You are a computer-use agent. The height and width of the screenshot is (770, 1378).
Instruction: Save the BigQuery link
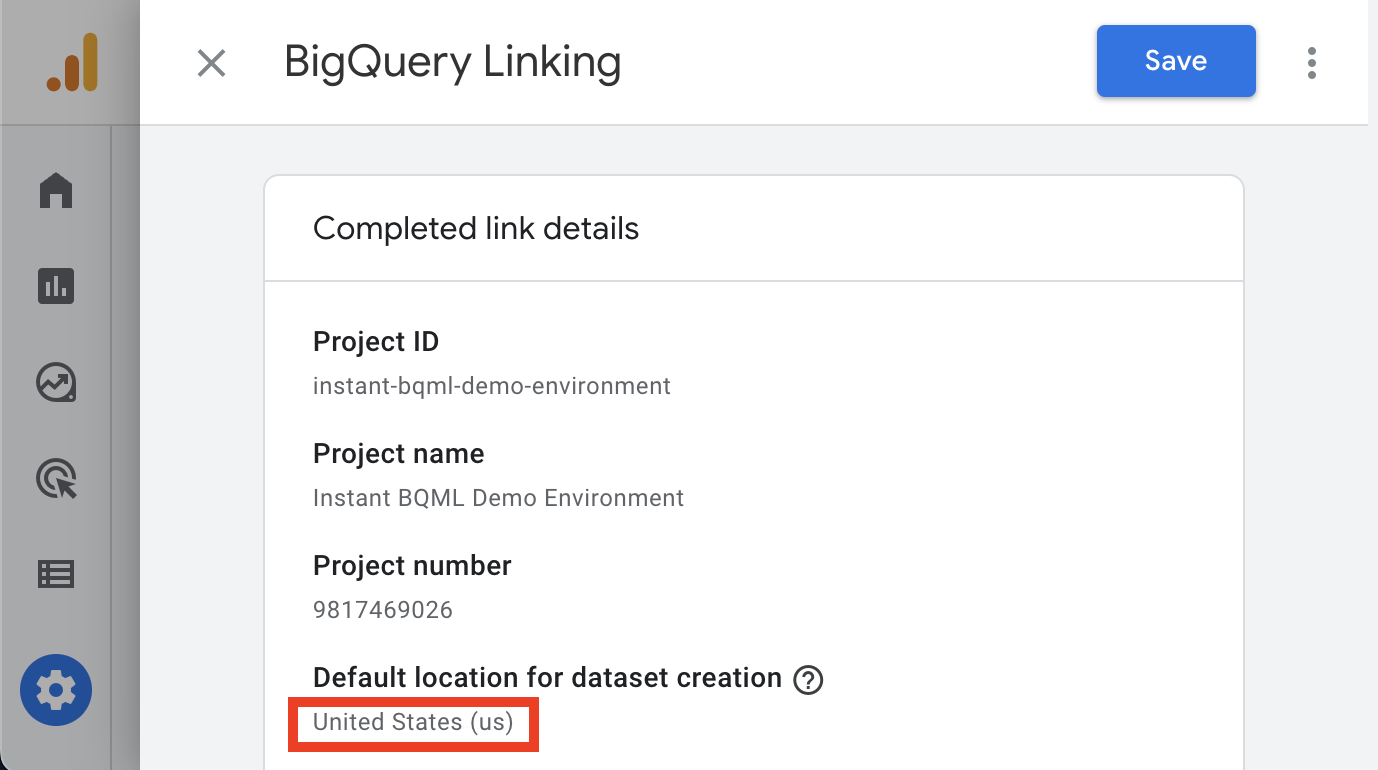(1176, 61)
